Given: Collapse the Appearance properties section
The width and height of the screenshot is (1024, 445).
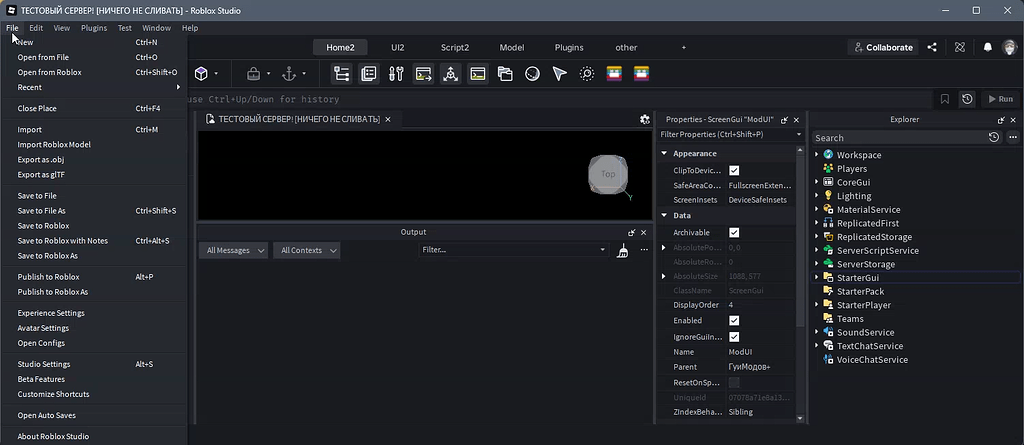Looking at the screenshot, I should coord(664,154).
